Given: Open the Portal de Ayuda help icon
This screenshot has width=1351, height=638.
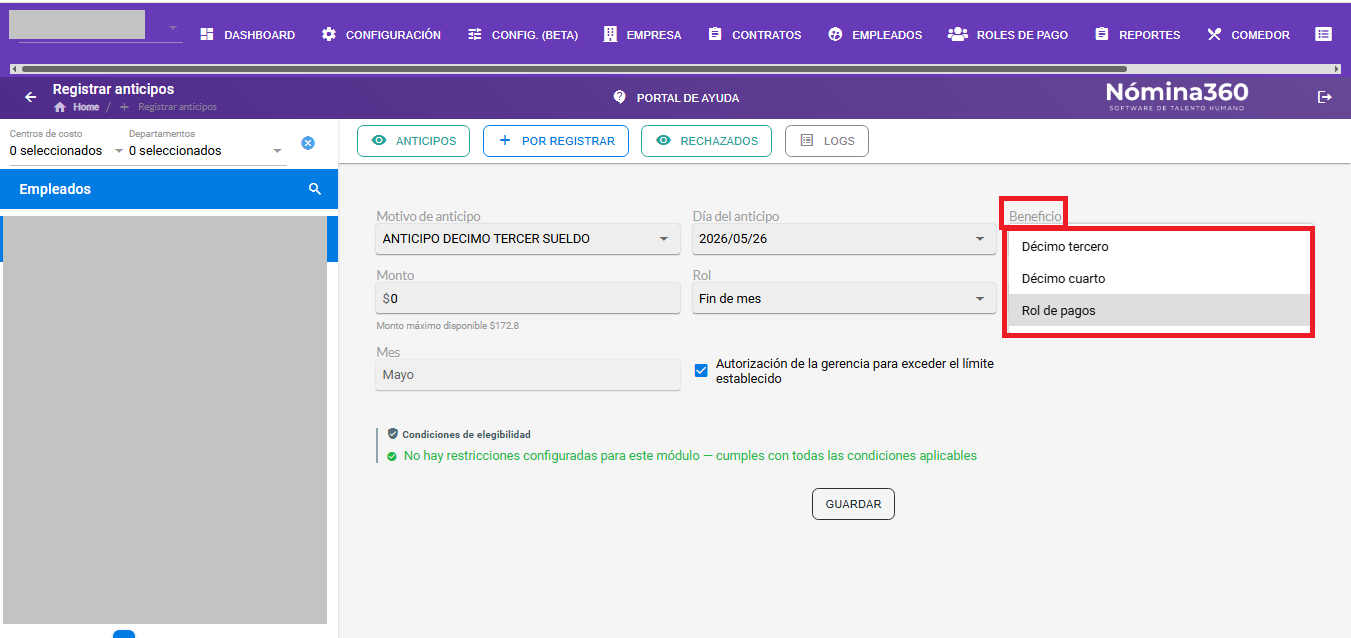Looking at the screenshot, I should pos(619,97).
